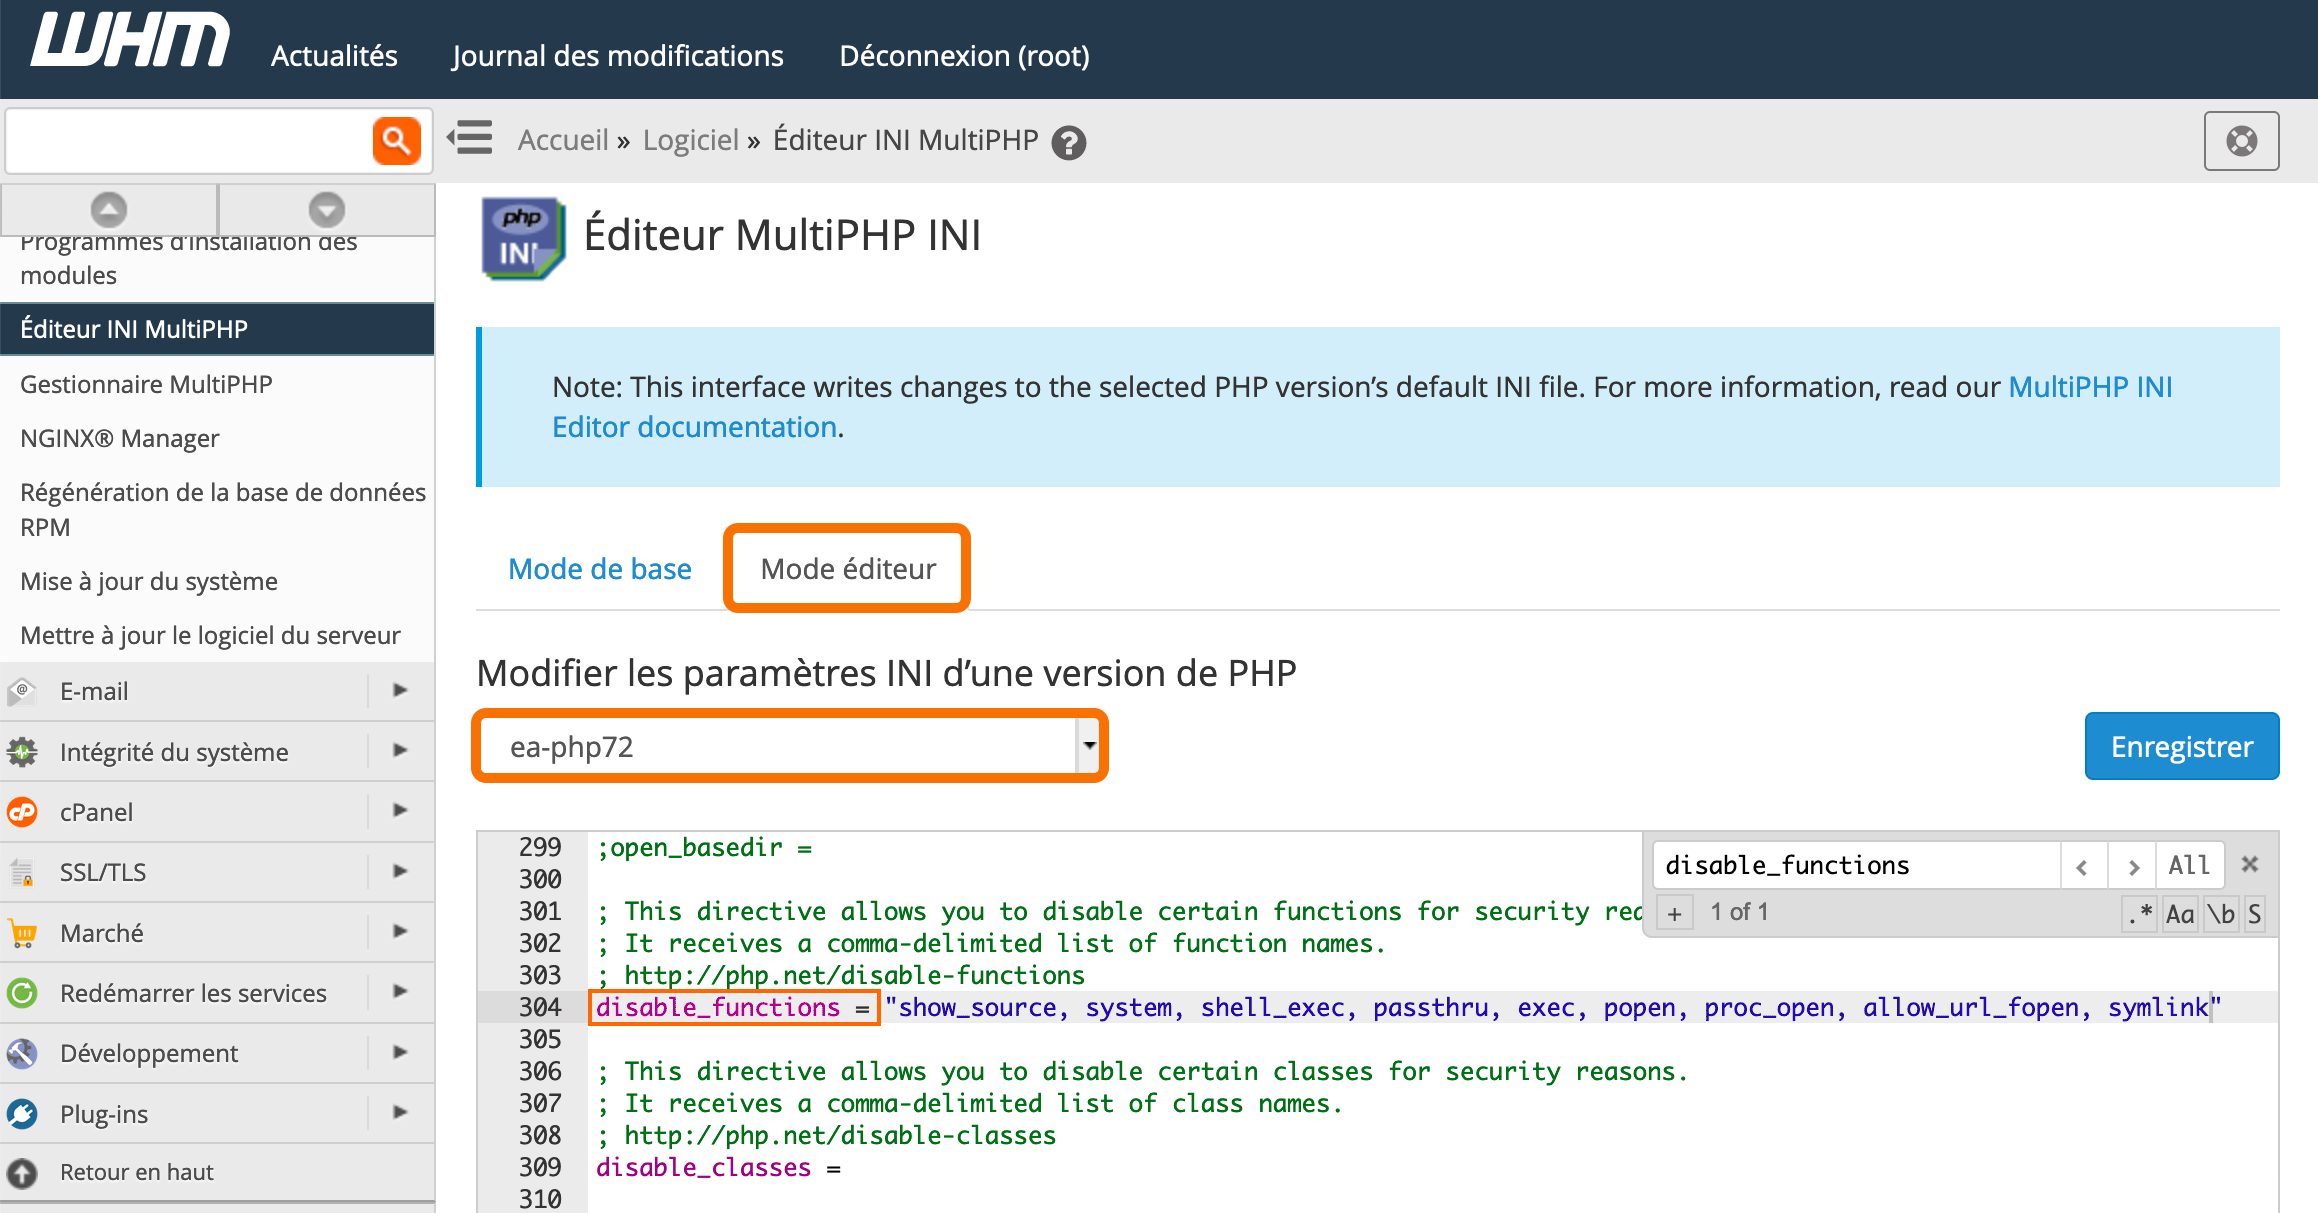This screenshot has width=2318, height=1213.
Task: Toggle search in selection S option
Action: point(2254,913)
